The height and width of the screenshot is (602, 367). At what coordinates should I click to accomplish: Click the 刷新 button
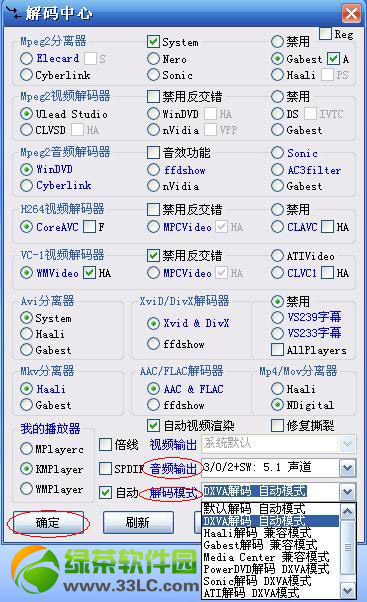pyautogui.click(x=138, y=523)
